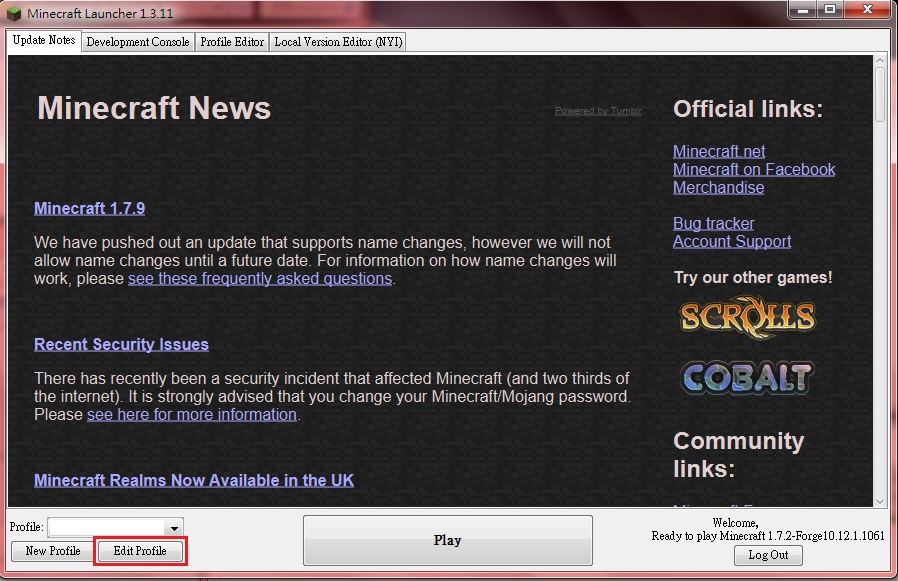Visit the Minecraft.net official link

(719, 151)
